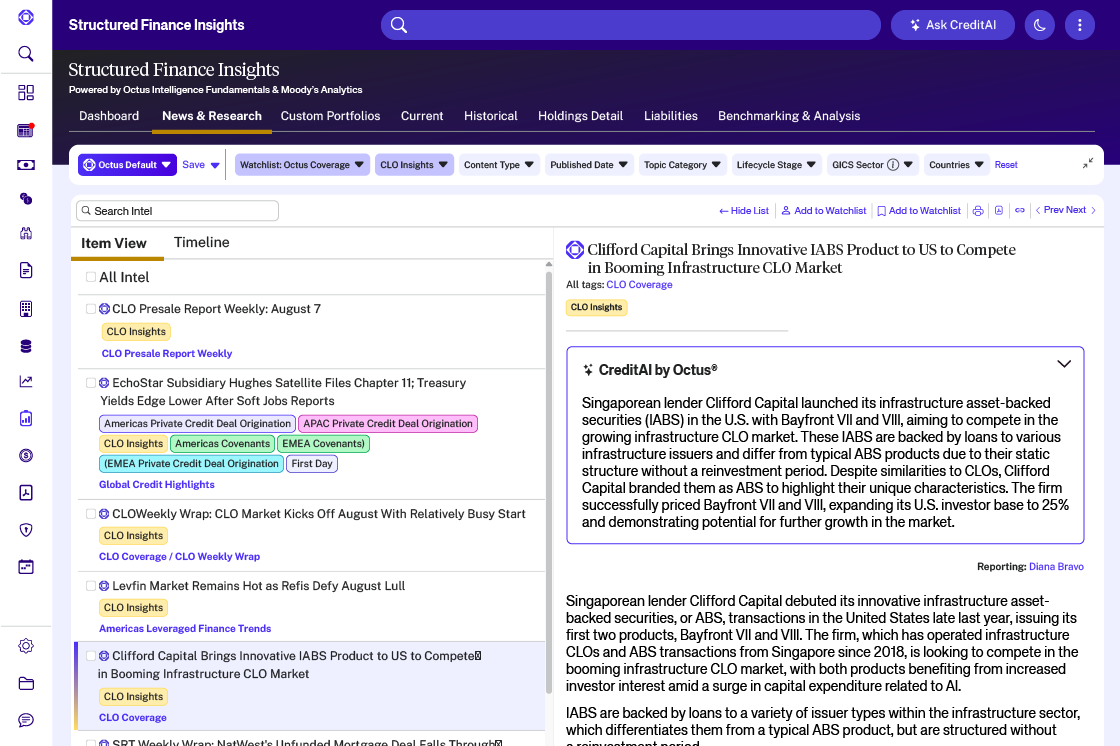This screenshot has height=746, width=1120.
Task: Check the EchoStar Subsidiary article checkbox
Action: click(91, 383)
